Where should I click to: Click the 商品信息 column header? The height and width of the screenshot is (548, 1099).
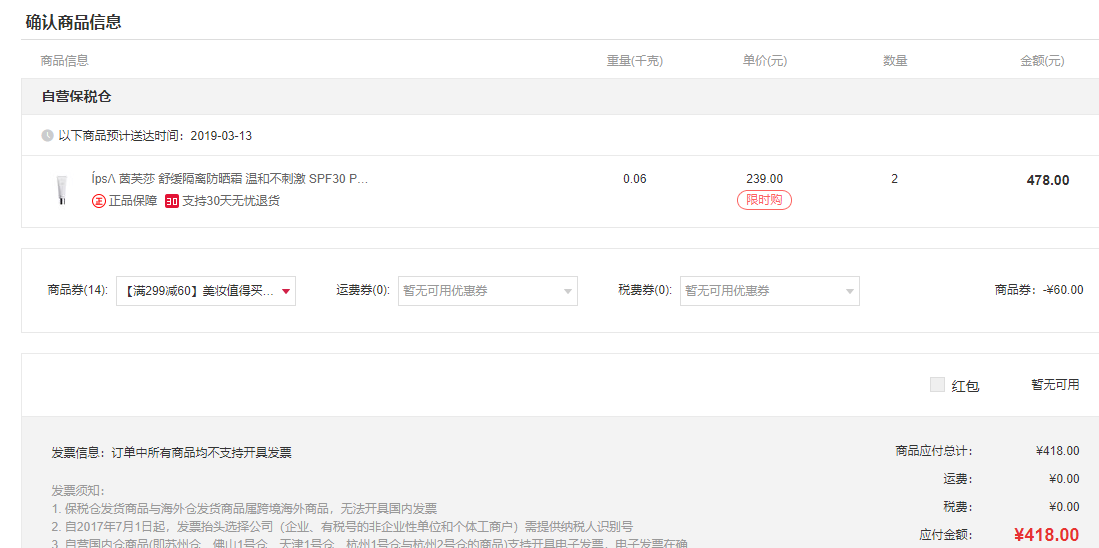click(x=65, y=61)
